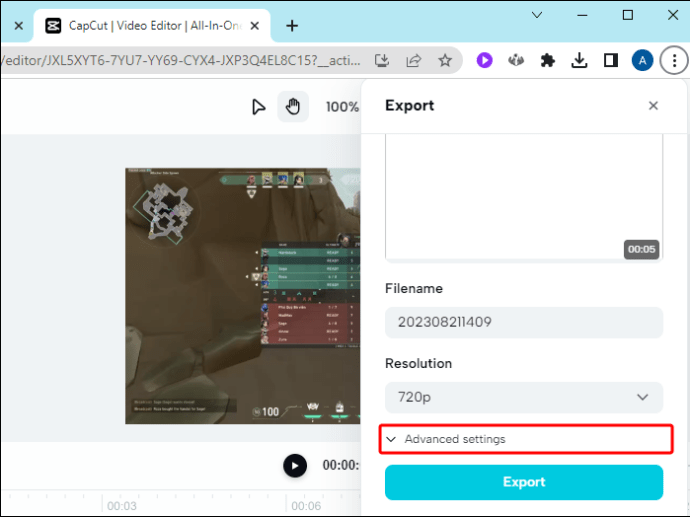This screenshot has width=690, height=517.
Task: Minimize the browser window
Action: pyautogui.click(x=582, y=15)
